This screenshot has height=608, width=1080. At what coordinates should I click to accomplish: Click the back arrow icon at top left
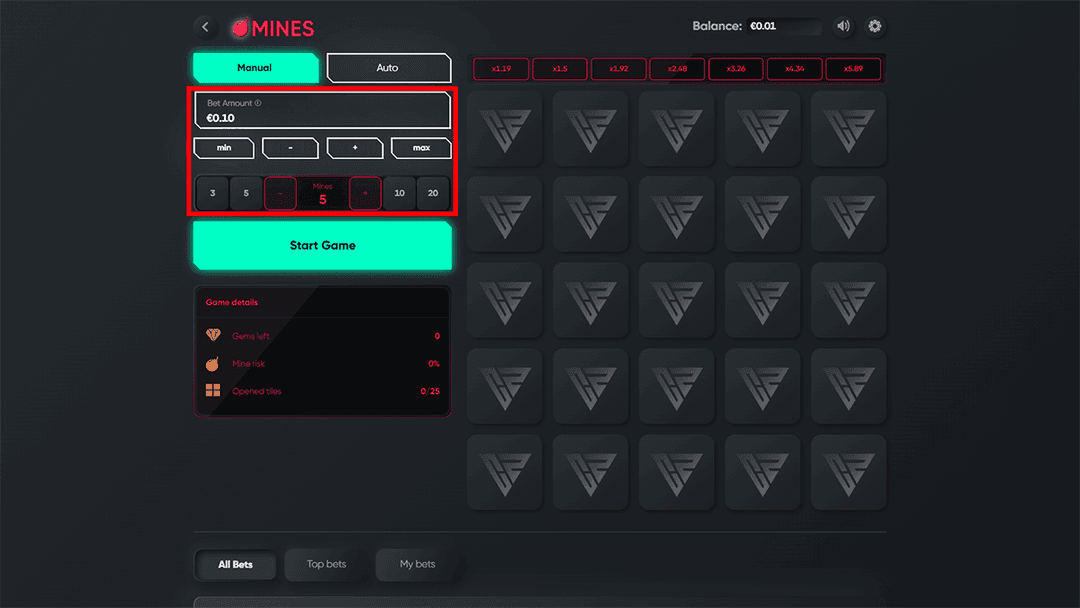[206, 27]
